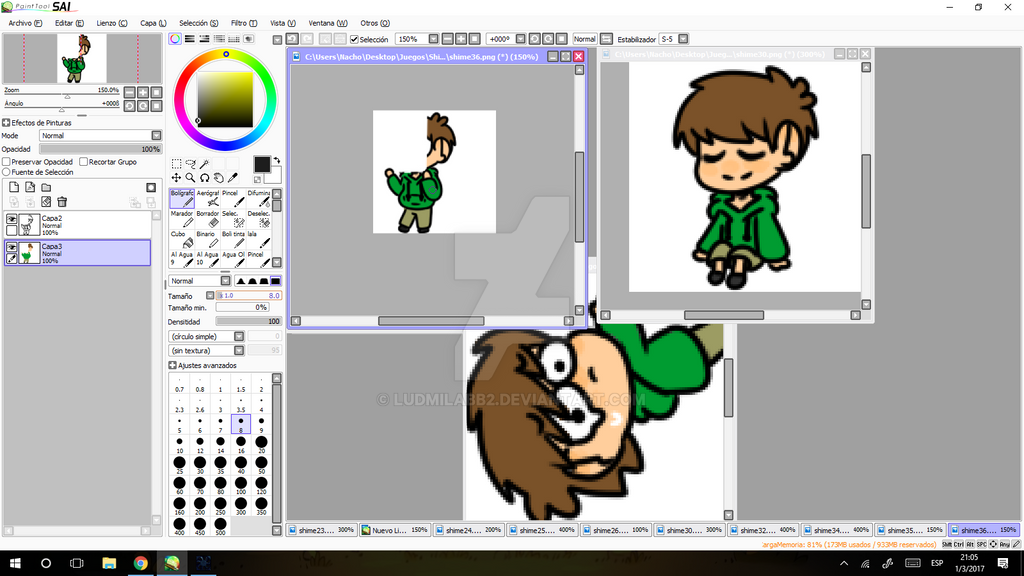Click the black foreground color swatch
1024x576 pixels.
[x=262, y=165]
